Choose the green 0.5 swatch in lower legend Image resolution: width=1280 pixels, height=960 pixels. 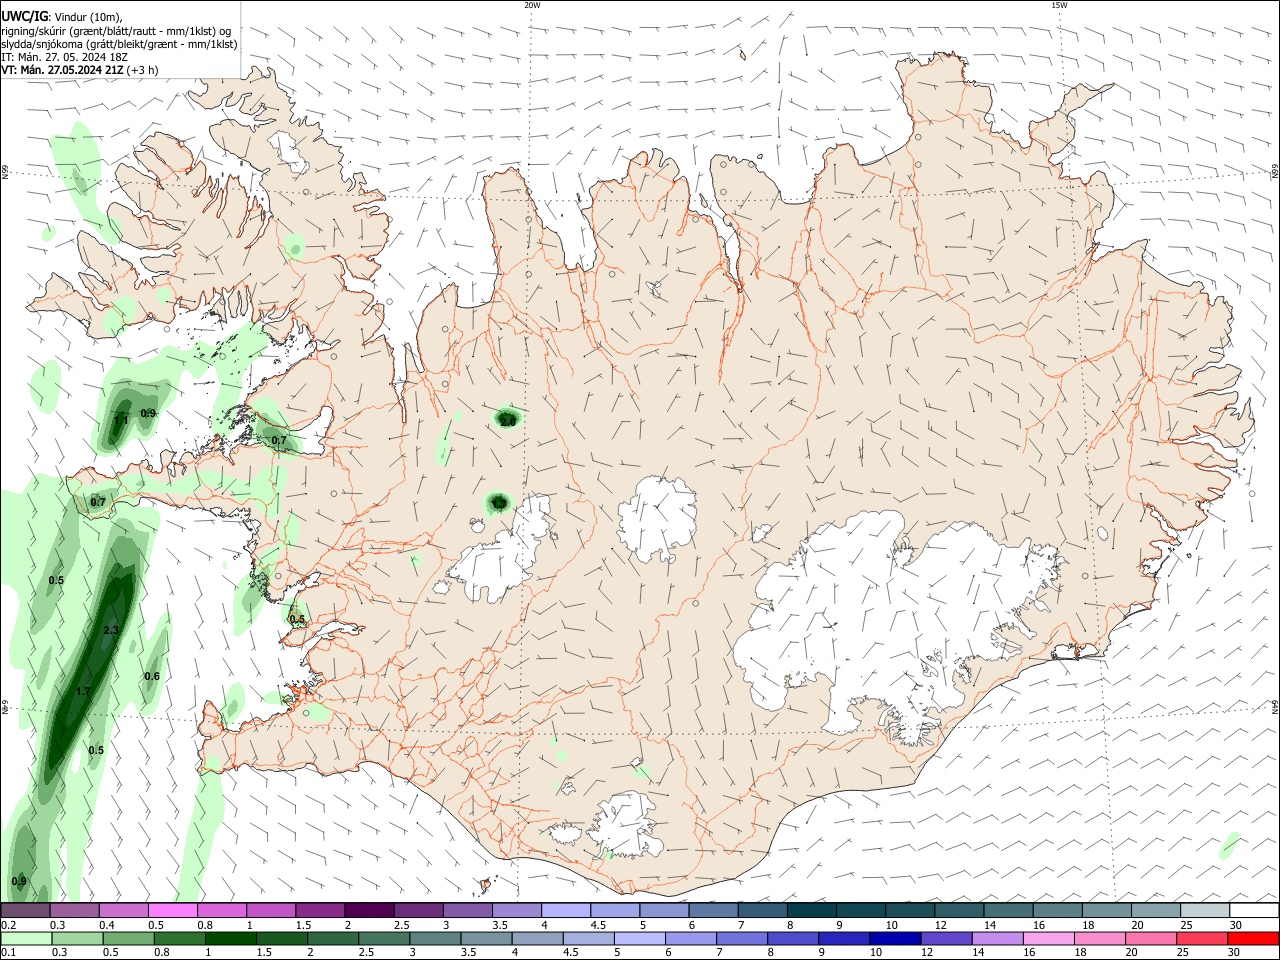point(128,938)
